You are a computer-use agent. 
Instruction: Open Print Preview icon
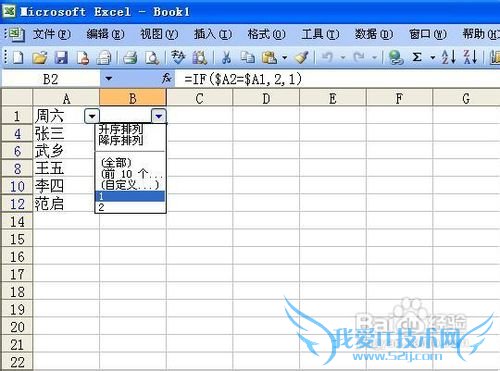pos(152,57)
